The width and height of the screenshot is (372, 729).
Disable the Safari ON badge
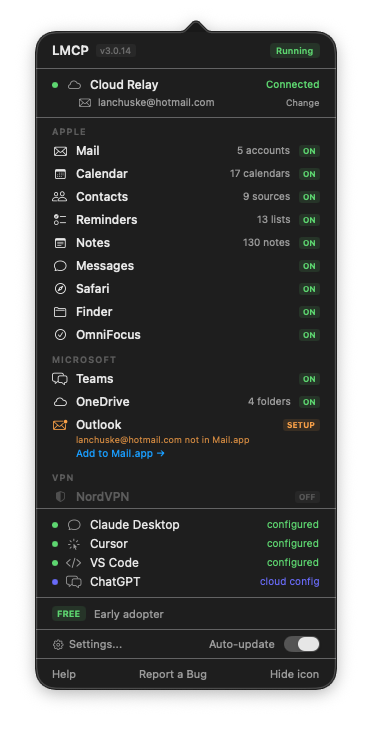tap(309, 289)
